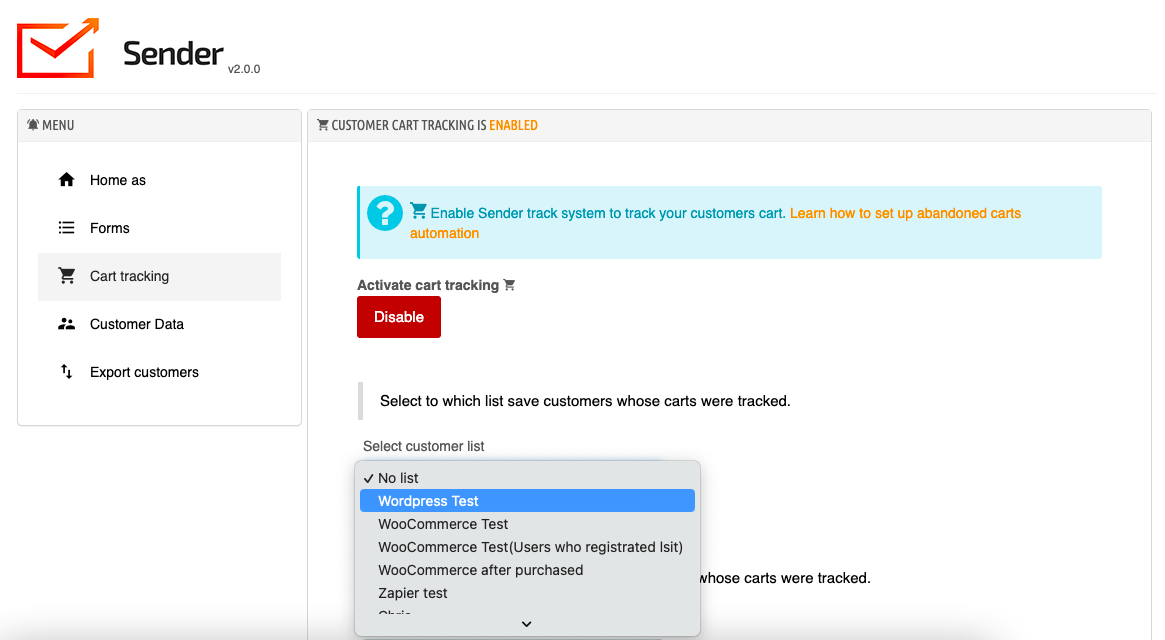The image size is (1165, 640).
Task: Click the home icon in menu
Action: tap(67, 180)
